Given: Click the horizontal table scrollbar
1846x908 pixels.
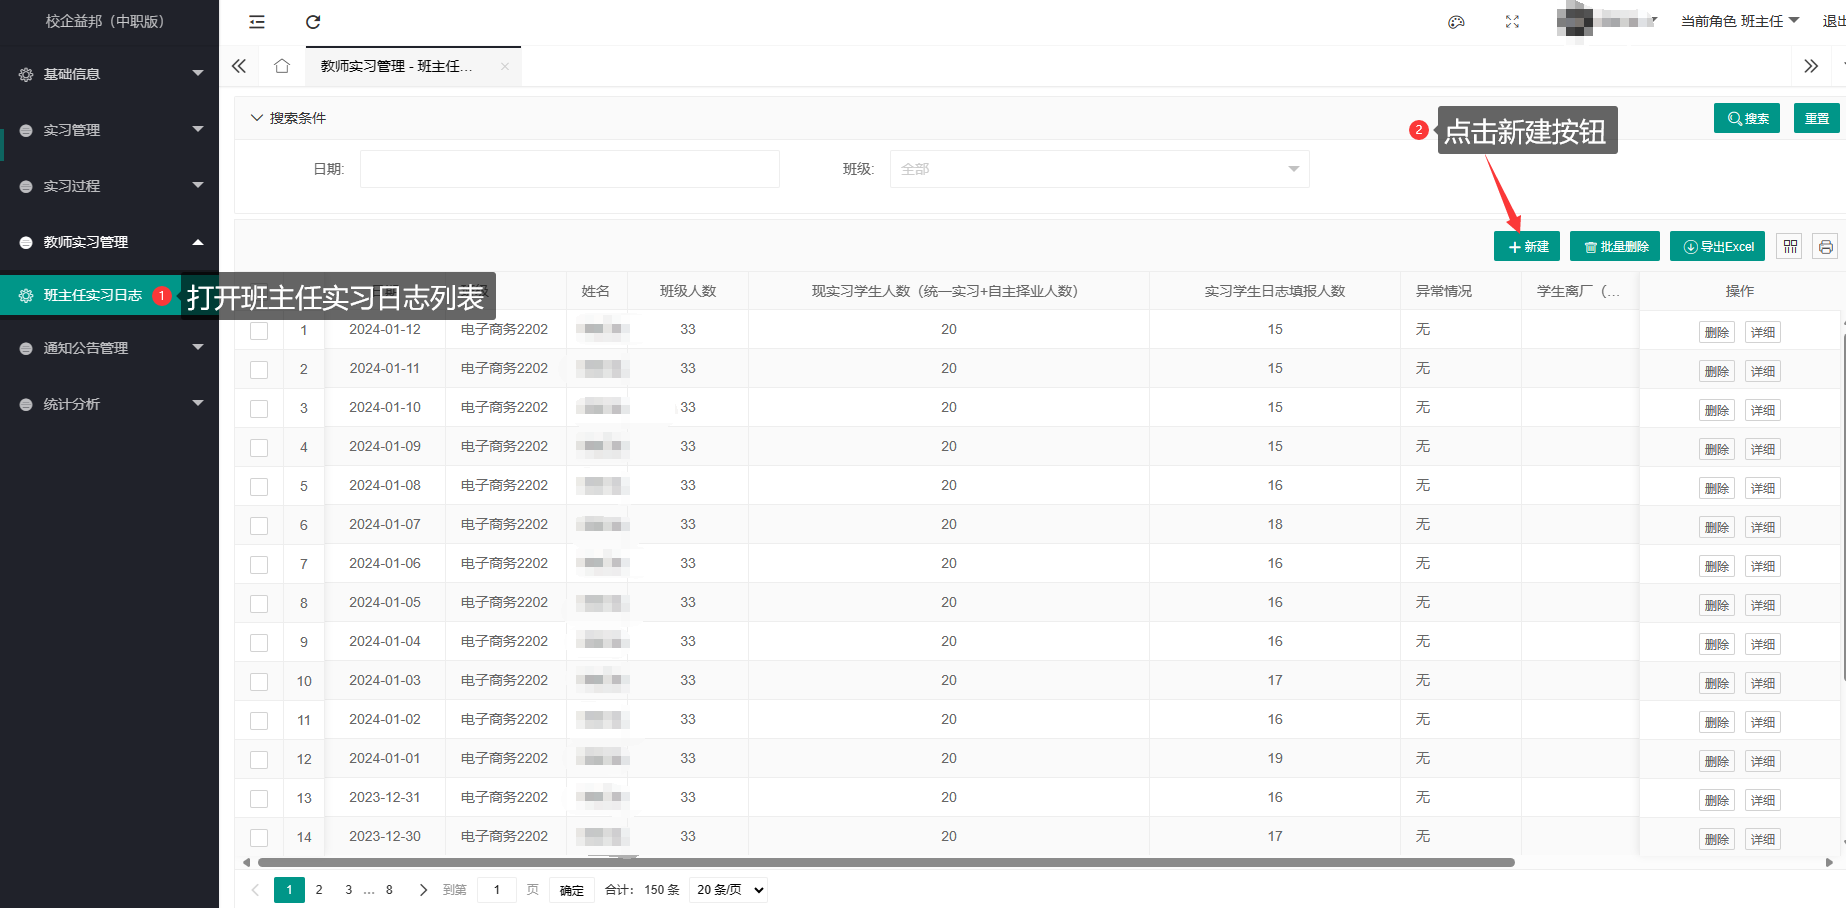Looking at the screenshot, I should 885,862.
